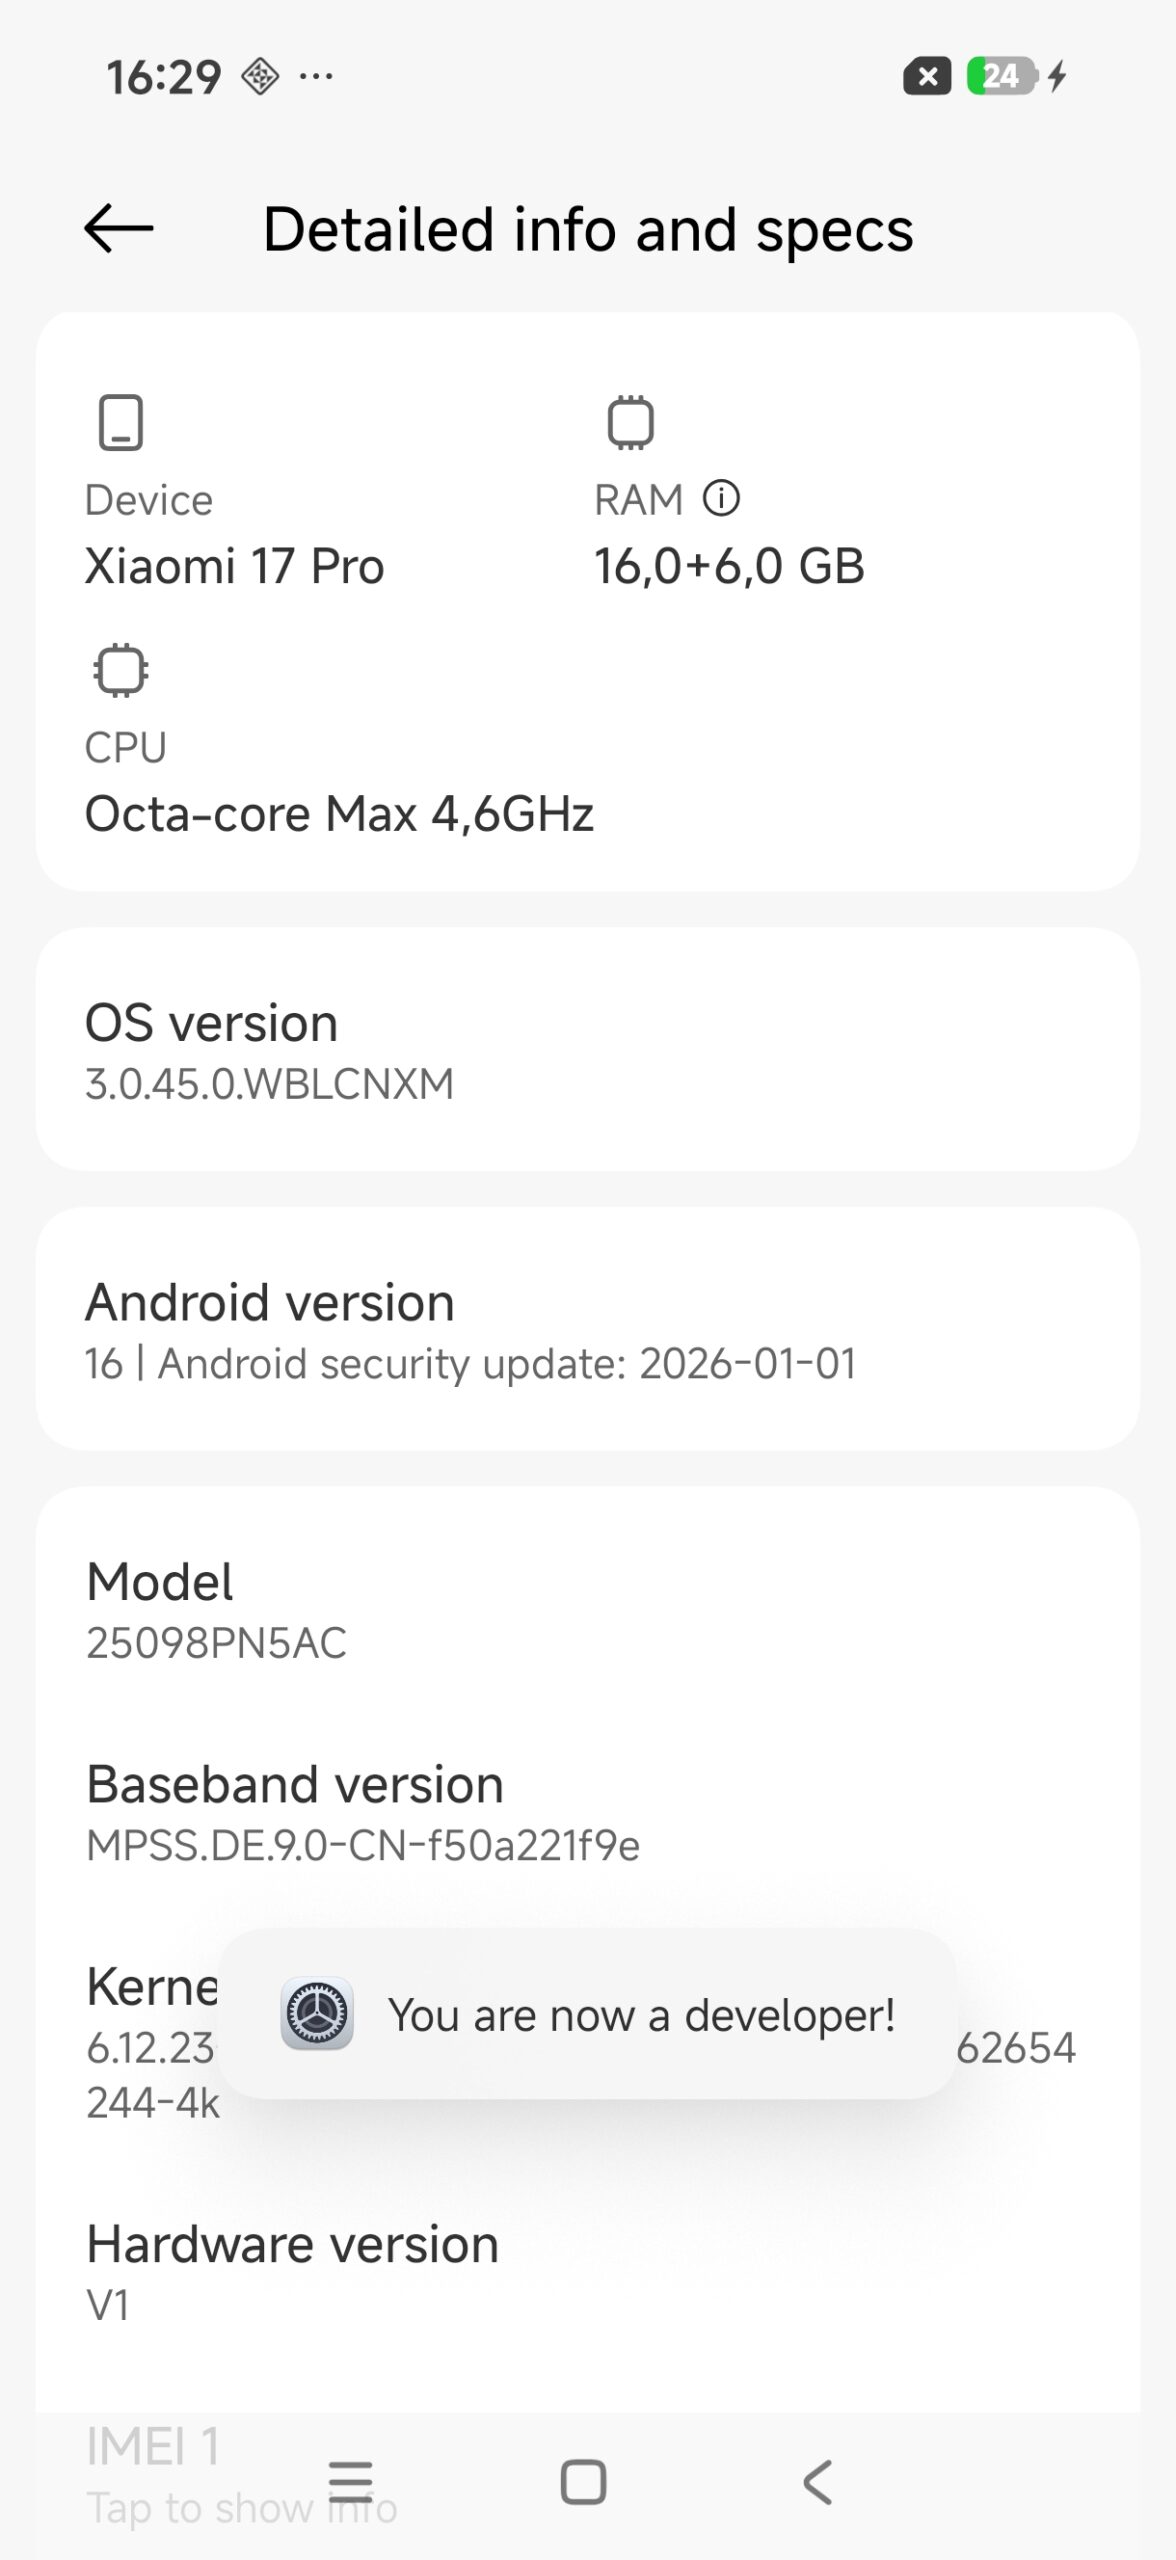The width and height of the screenshot is (1176, 2560).
Task: Tap the settings gear icon in toast
Action: [x=317, y=2014]
